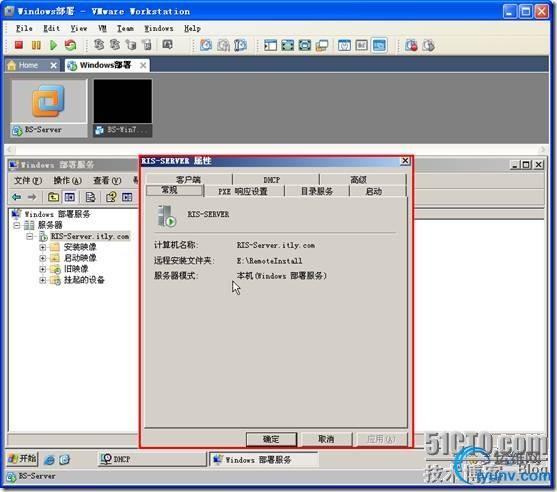Switch to the 客户端 tab

coord(189,180)
